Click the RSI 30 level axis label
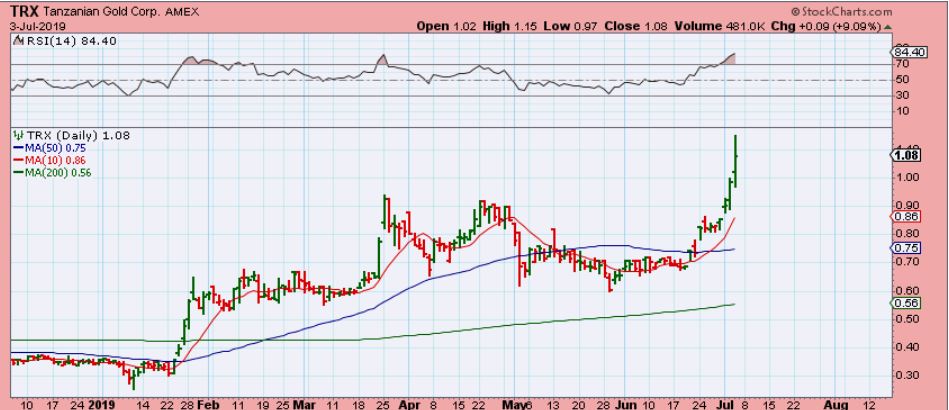This screenshot has height=410, width=949. point(902,95)
